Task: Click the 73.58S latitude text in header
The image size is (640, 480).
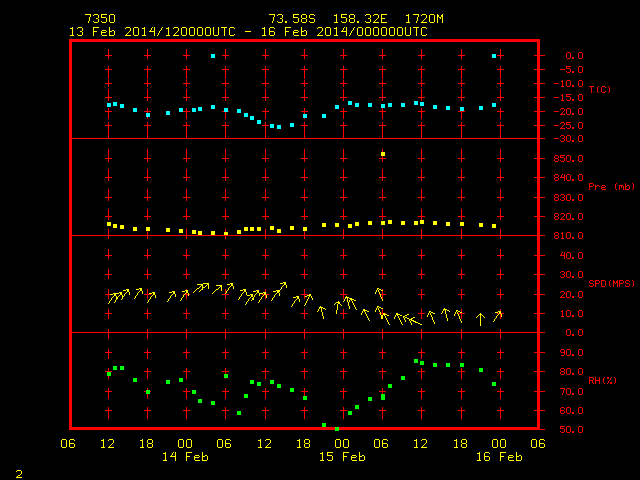Action: [x=292, y=19]
